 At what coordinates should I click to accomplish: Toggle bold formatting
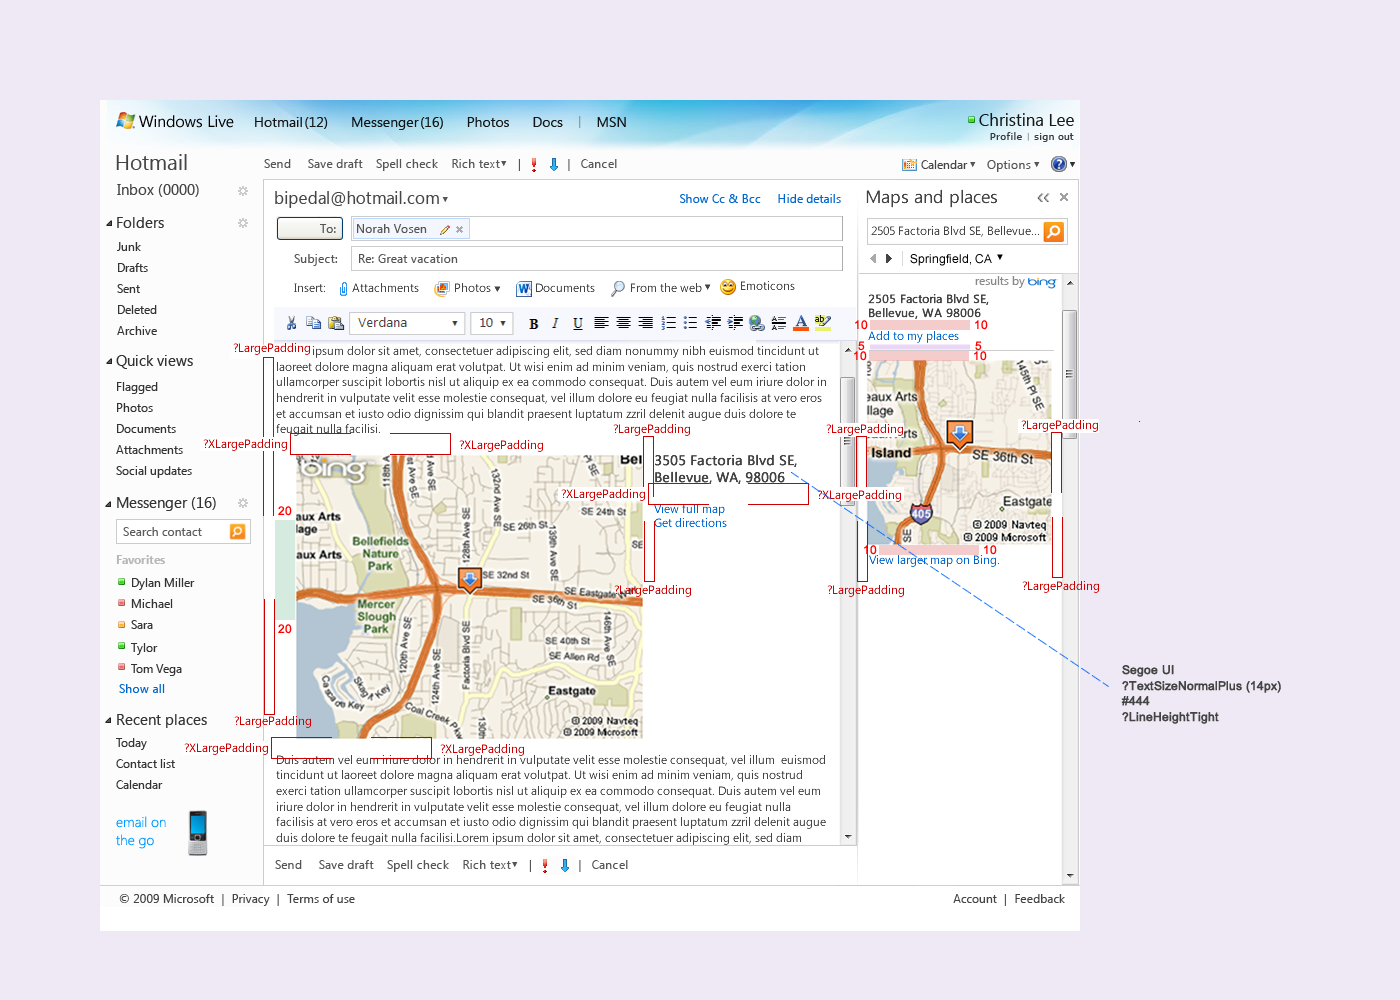pos(534,323)
